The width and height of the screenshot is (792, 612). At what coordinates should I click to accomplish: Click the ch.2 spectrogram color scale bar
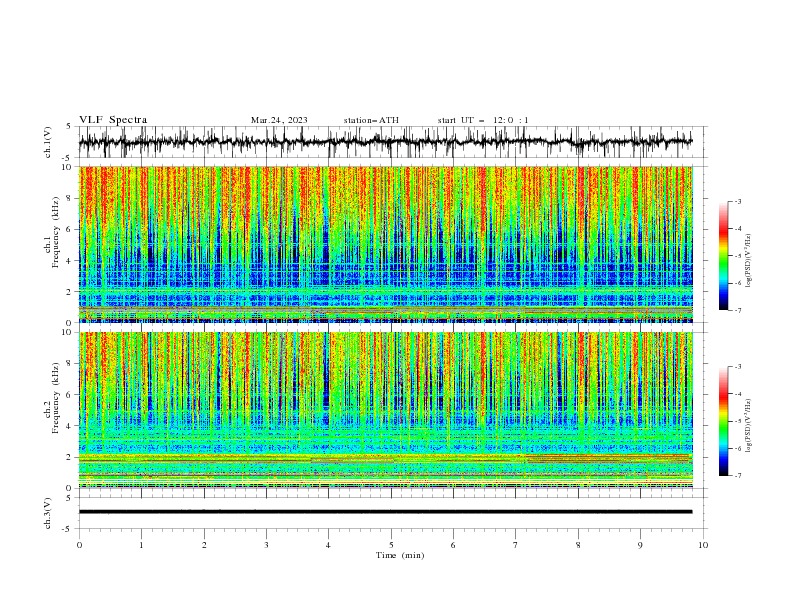723,421
